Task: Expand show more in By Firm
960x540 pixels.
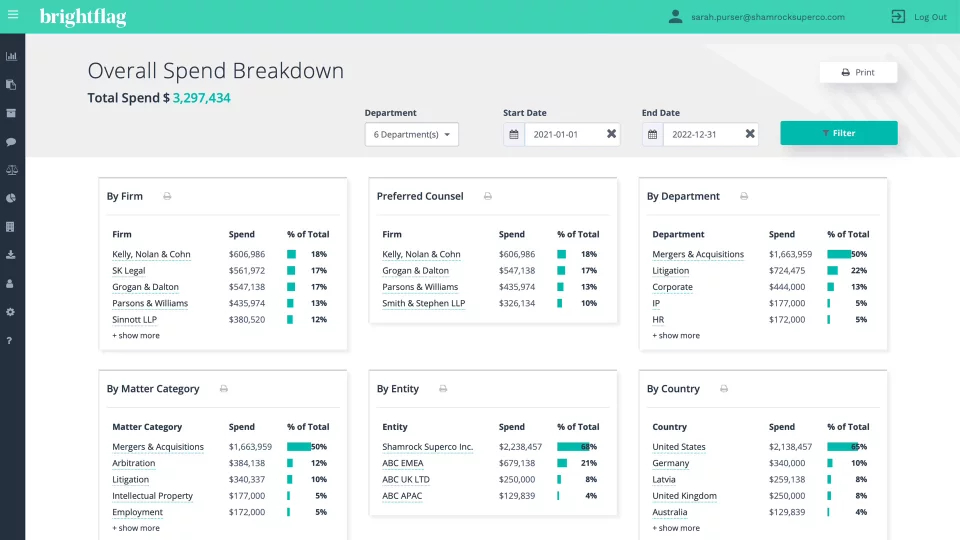Action: [x=136, y=336]
